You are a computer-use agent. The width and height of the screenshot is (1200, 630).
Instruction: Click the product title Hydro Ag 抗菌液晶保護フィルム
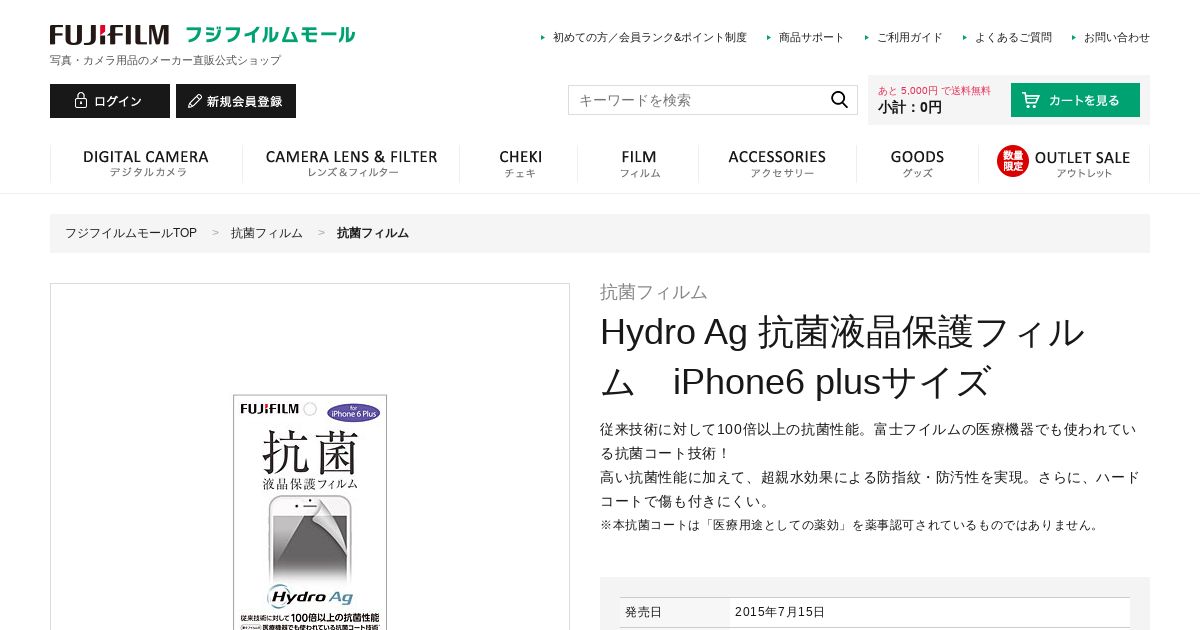[842, 357]
